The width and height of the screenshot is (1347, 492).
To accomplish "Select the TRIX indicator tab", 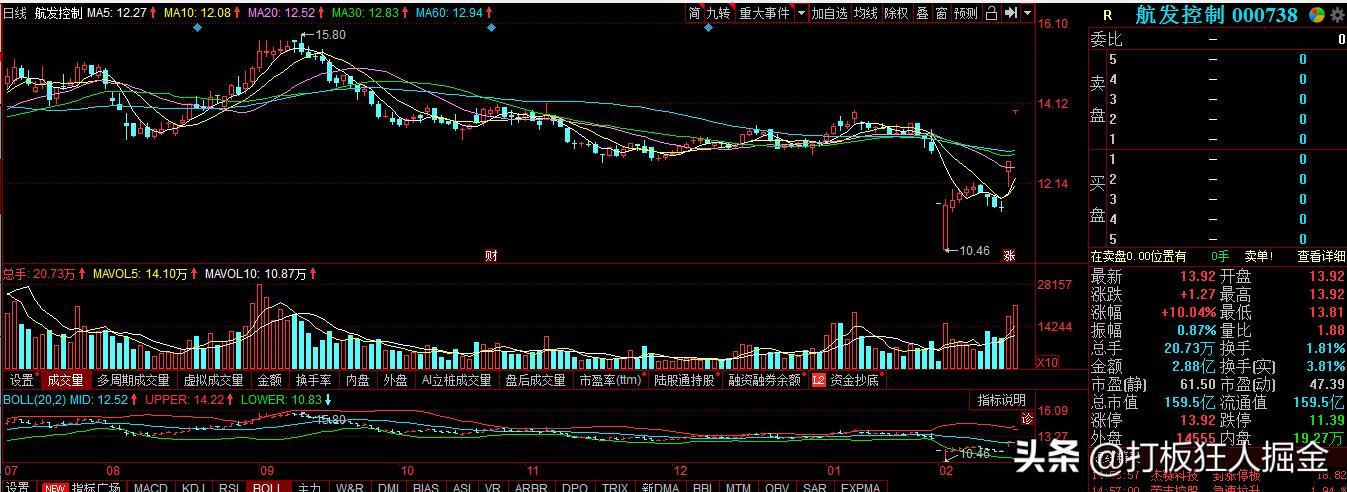I will click(613, 487).
